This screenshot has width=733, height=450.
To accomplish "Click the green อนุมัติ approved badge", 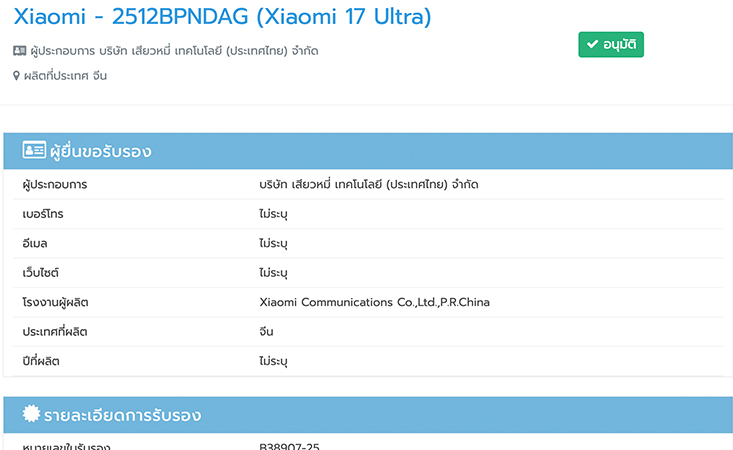I will coord(611,44).
